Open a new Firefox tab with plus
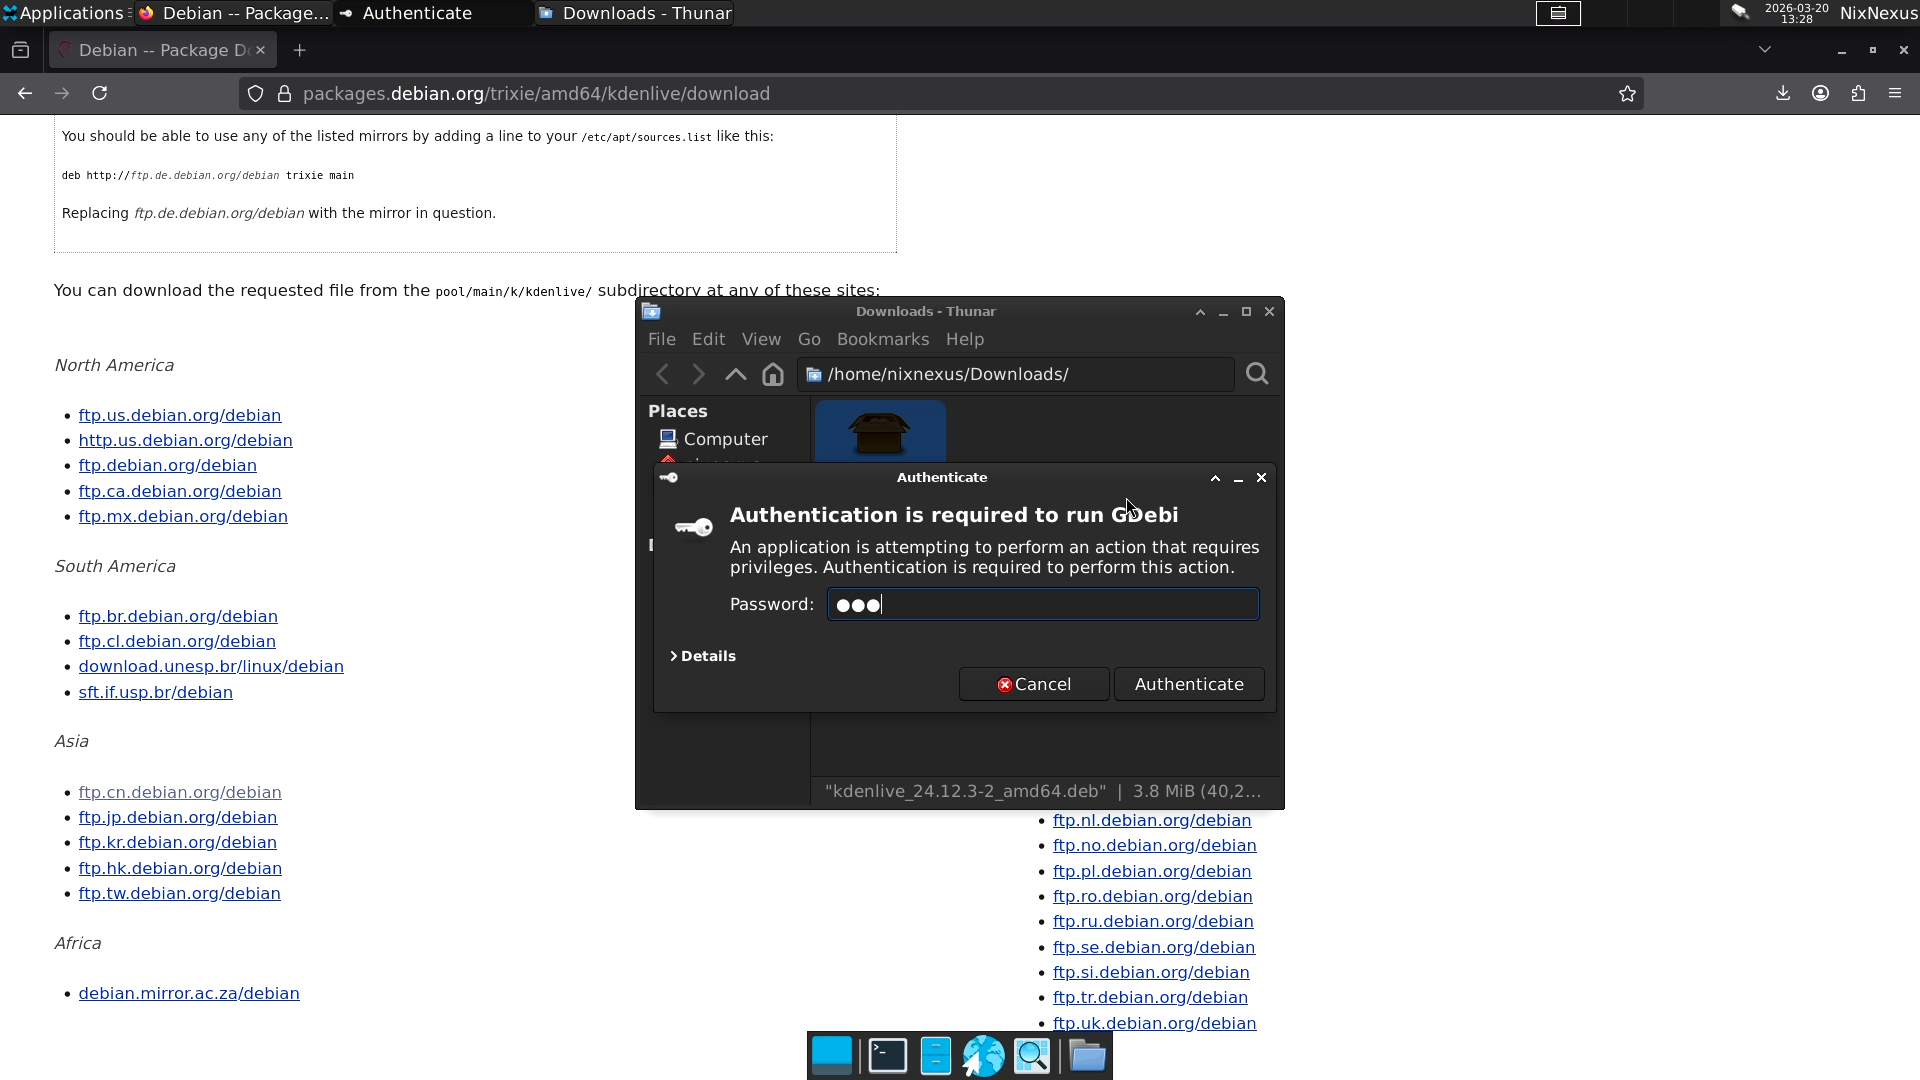Image resolution: width=1920 pixels, height=1080 pixels. coord(299,50)
